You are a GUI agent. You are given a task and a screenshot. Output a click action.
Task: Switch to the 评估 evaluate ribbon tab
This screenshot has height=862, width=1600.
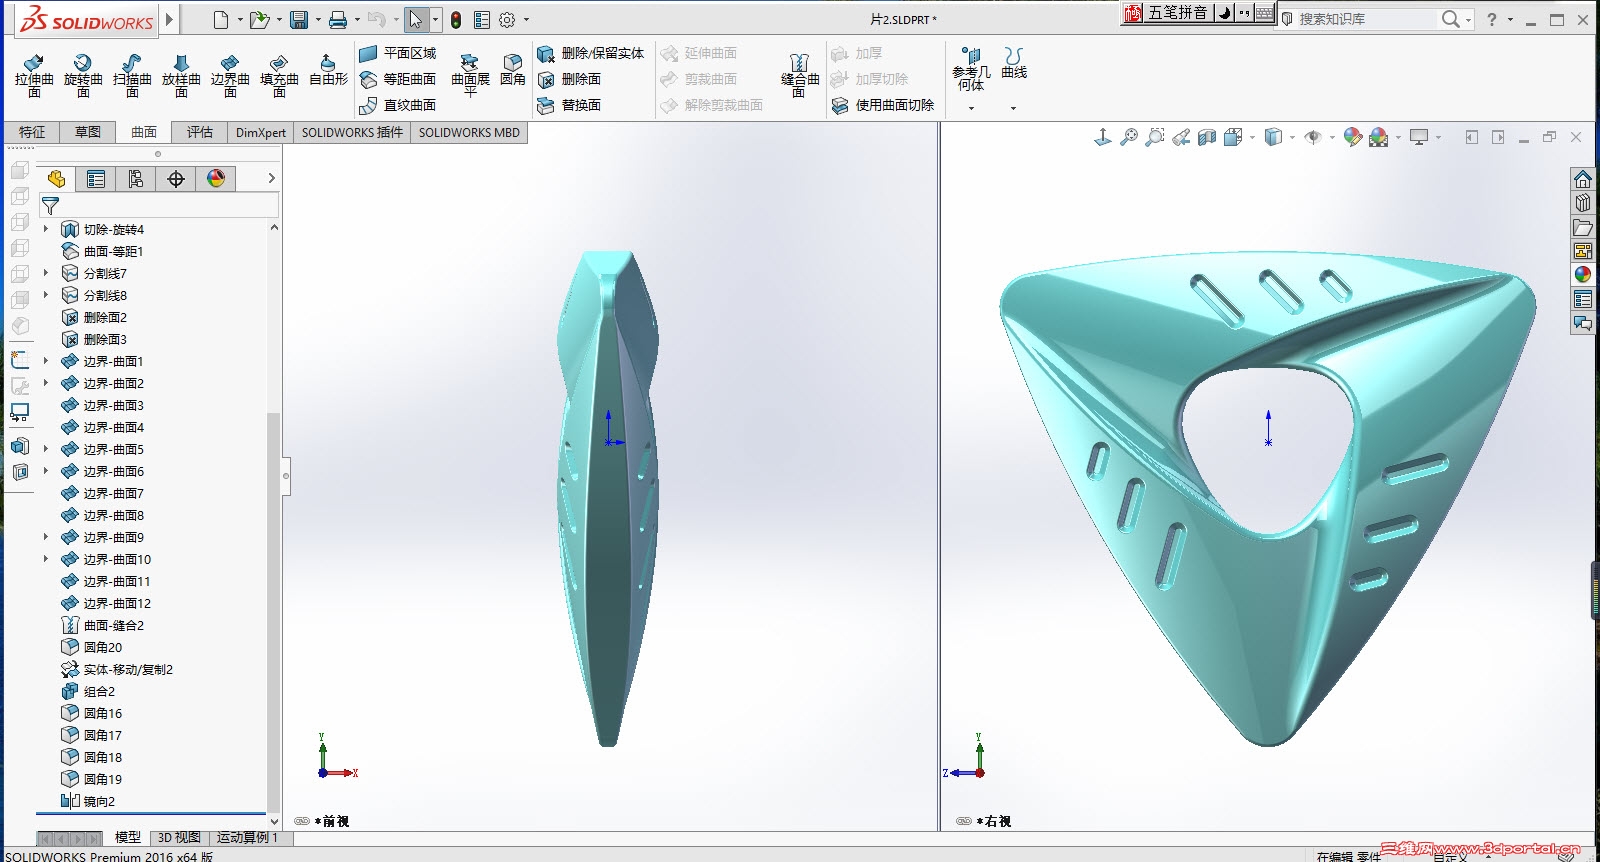point(200,132)
